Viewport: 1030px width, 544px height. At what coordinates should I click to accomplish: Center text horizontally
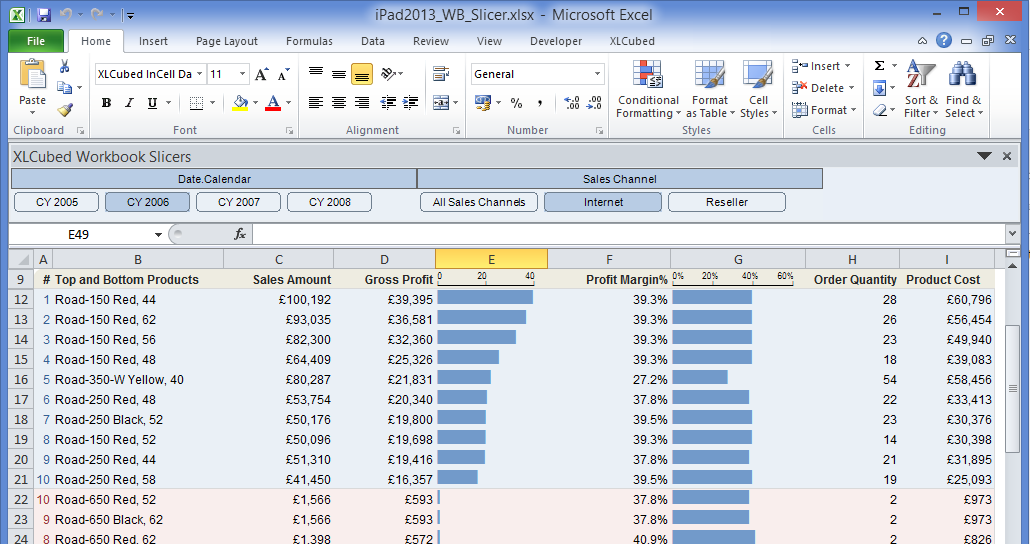coord(339,102)
